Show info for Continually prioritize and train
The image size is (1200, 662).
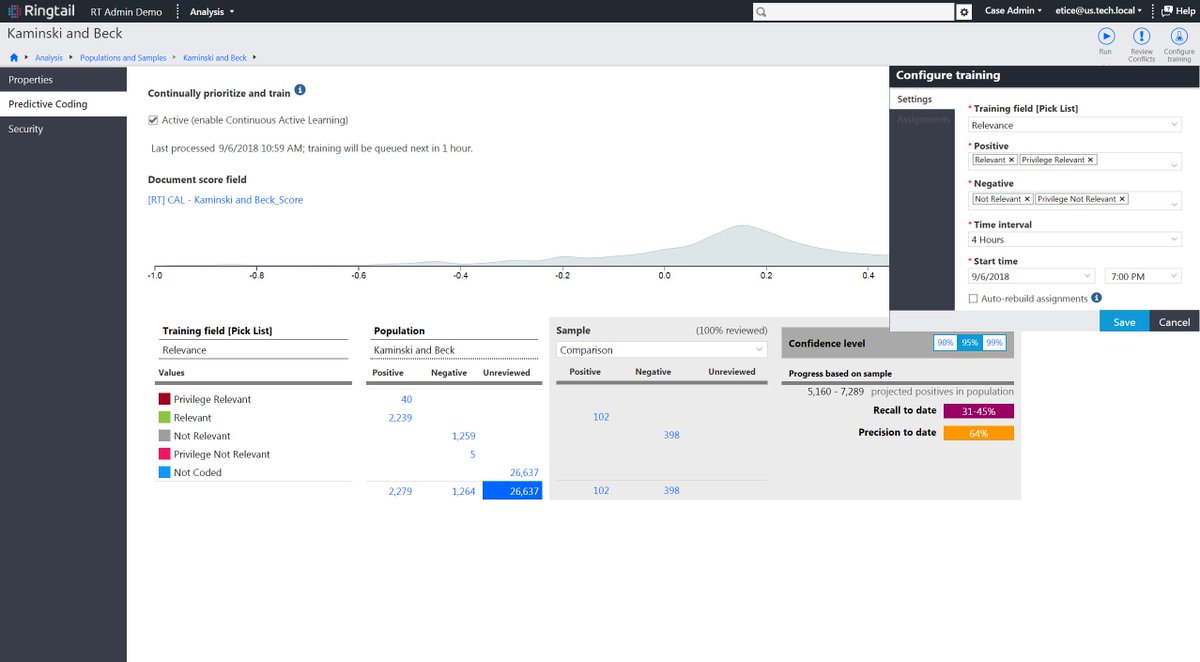(300, 91)
